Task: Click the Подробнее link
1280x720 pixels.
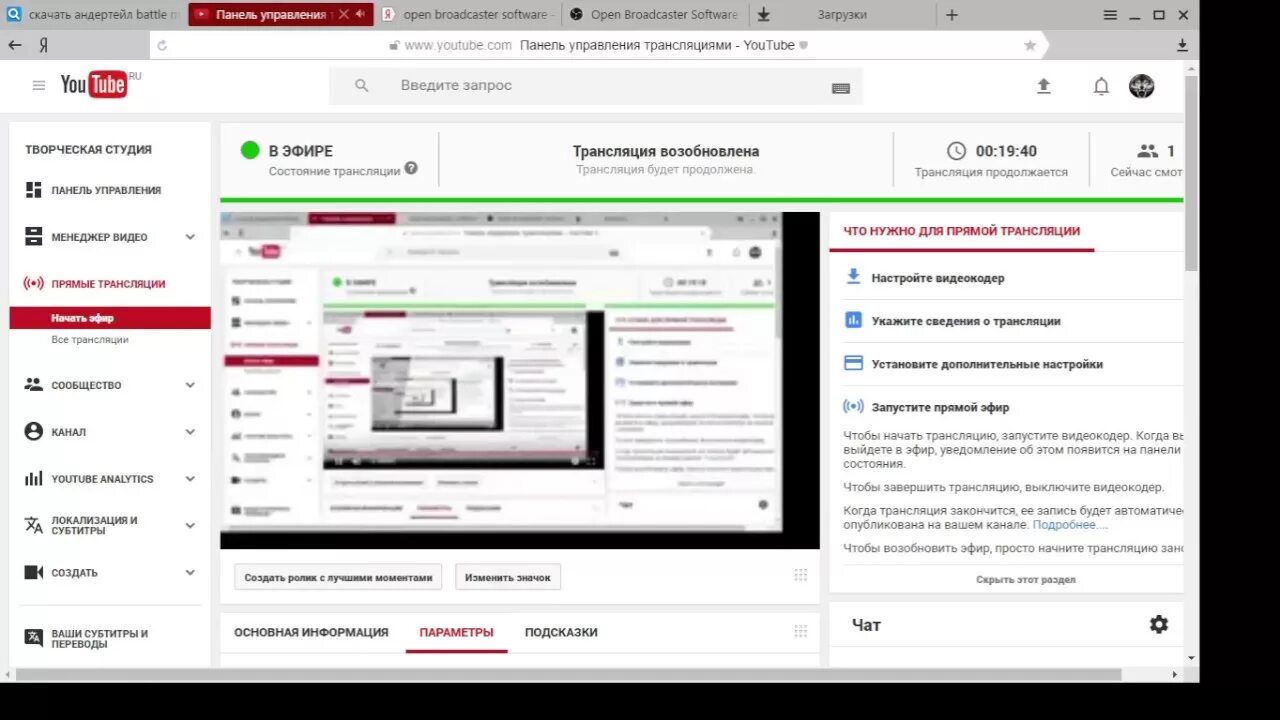Action: pos(1071,524)
